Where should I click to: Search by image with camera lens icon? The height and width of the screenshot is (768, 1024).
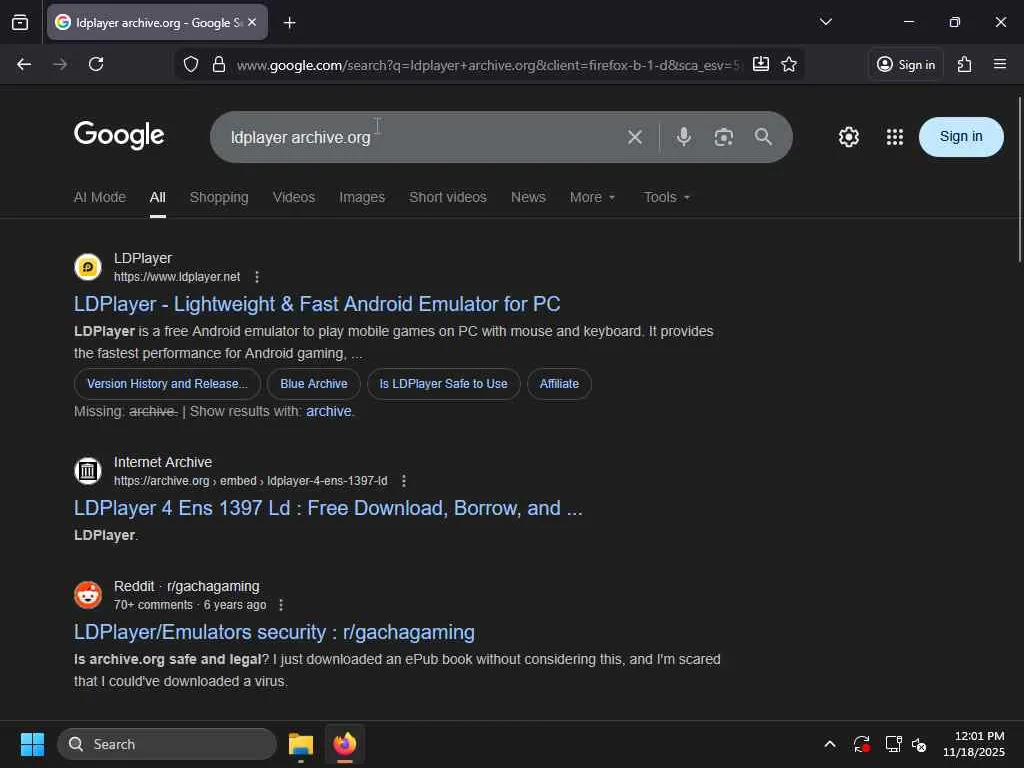point(724,137)
